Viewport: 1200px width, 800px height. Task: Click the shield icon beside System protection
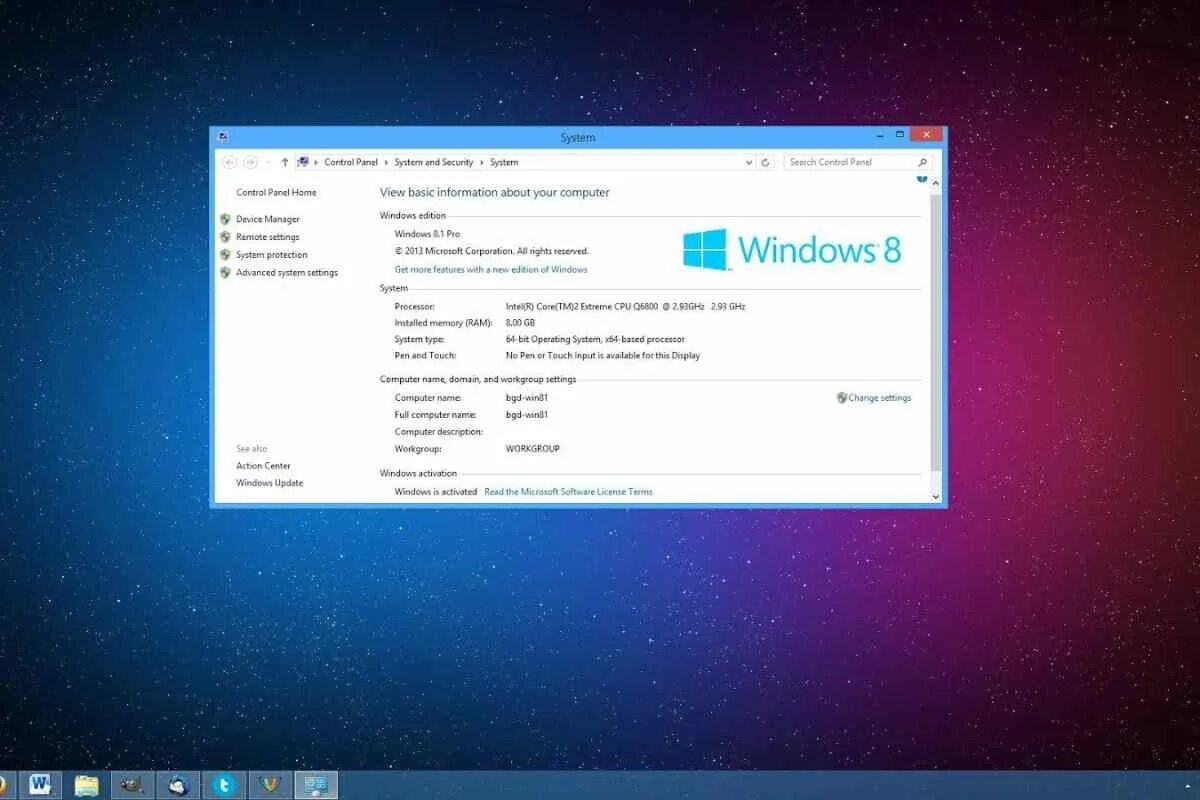(x=226, y=255)
